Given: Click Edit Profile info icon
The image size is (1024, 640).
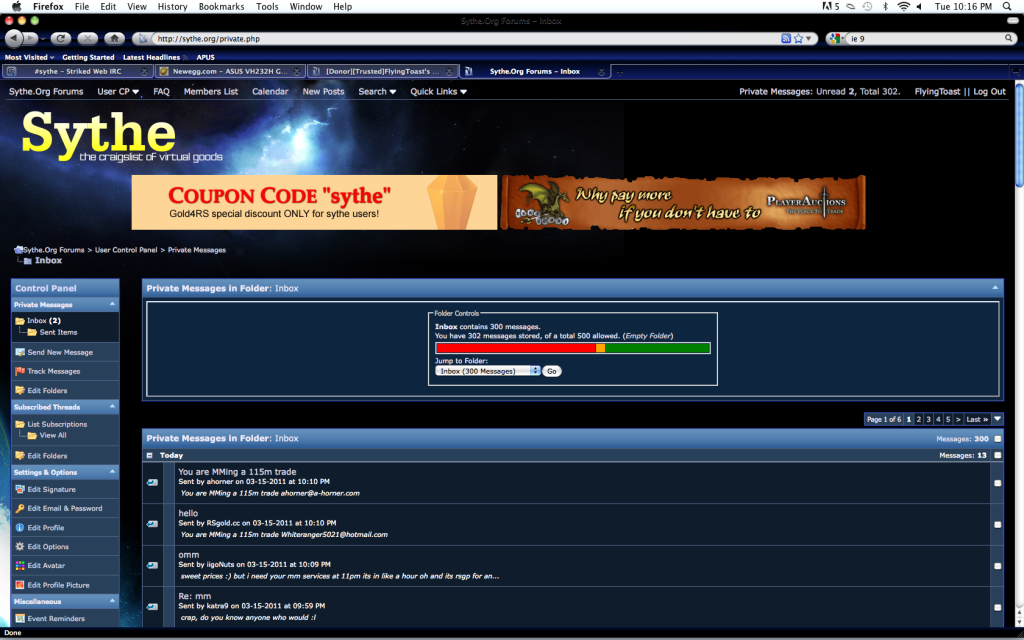Looking at the screenshot, I should tap(20, 528).
